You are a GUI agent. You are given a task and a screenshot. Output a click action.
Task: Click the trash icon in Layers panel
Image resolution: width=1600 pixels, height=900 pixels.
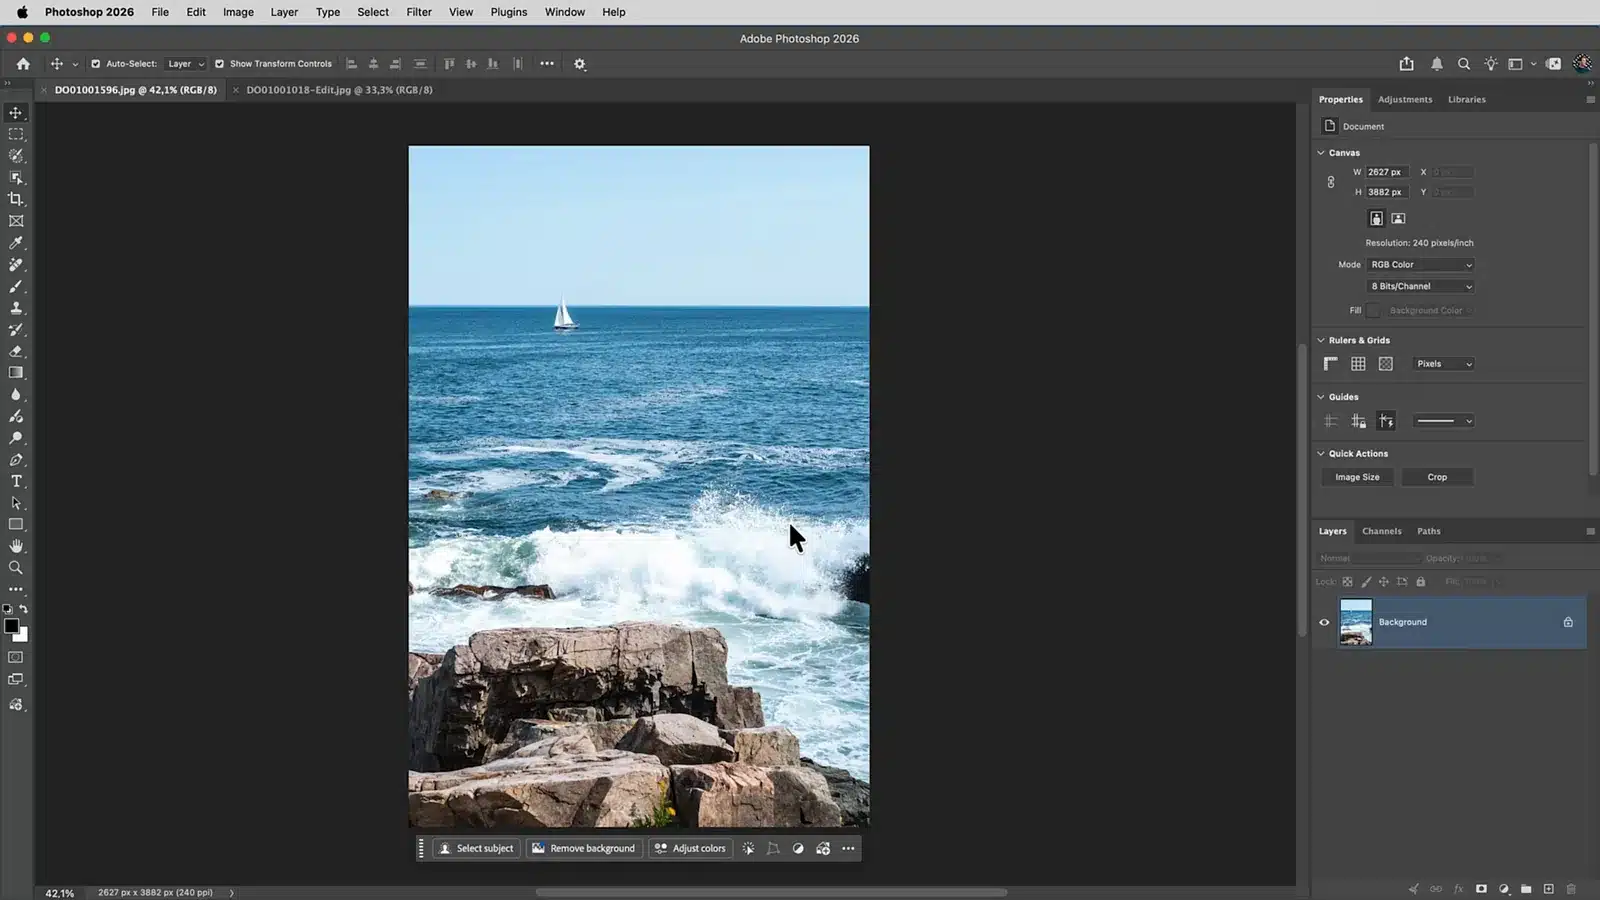tap(1571, 889)
